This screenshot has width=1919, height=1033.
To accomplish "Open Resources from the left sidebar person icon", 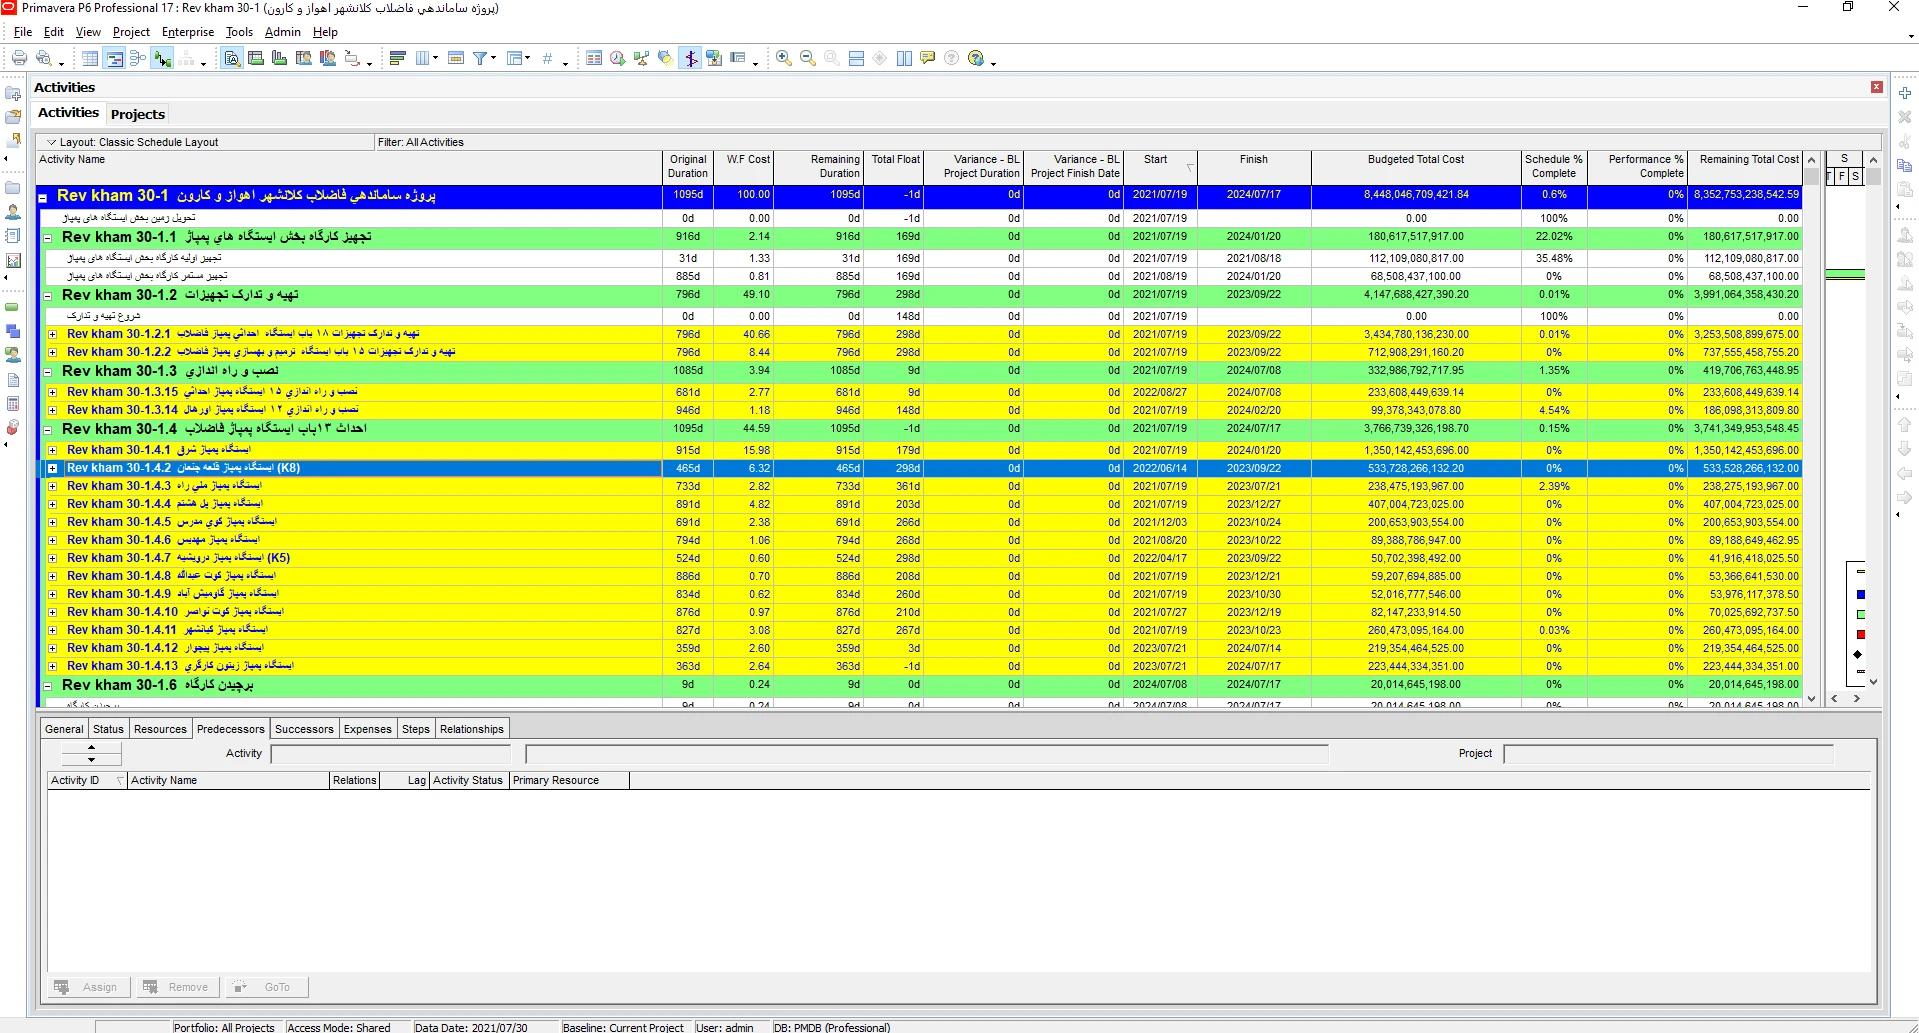I will (x=13, y=212).
